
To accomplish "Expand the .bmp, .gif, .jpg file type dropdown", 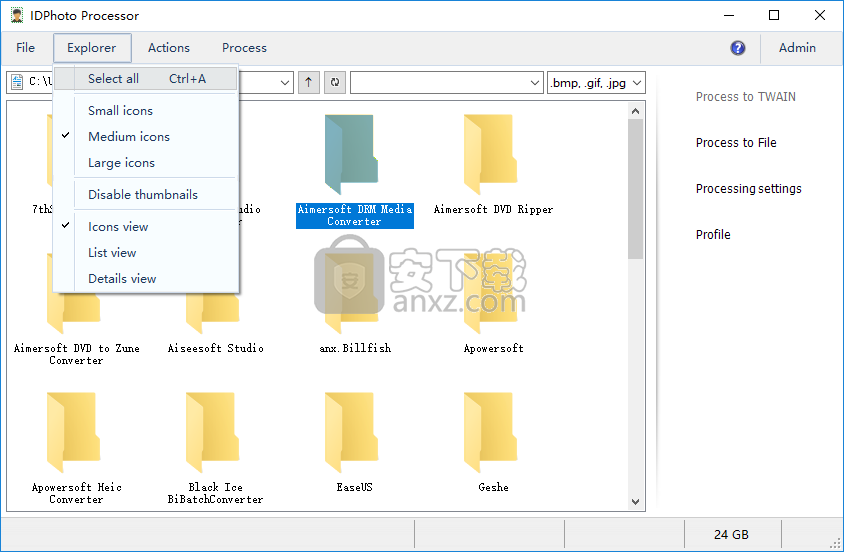I will click(637, 82).
